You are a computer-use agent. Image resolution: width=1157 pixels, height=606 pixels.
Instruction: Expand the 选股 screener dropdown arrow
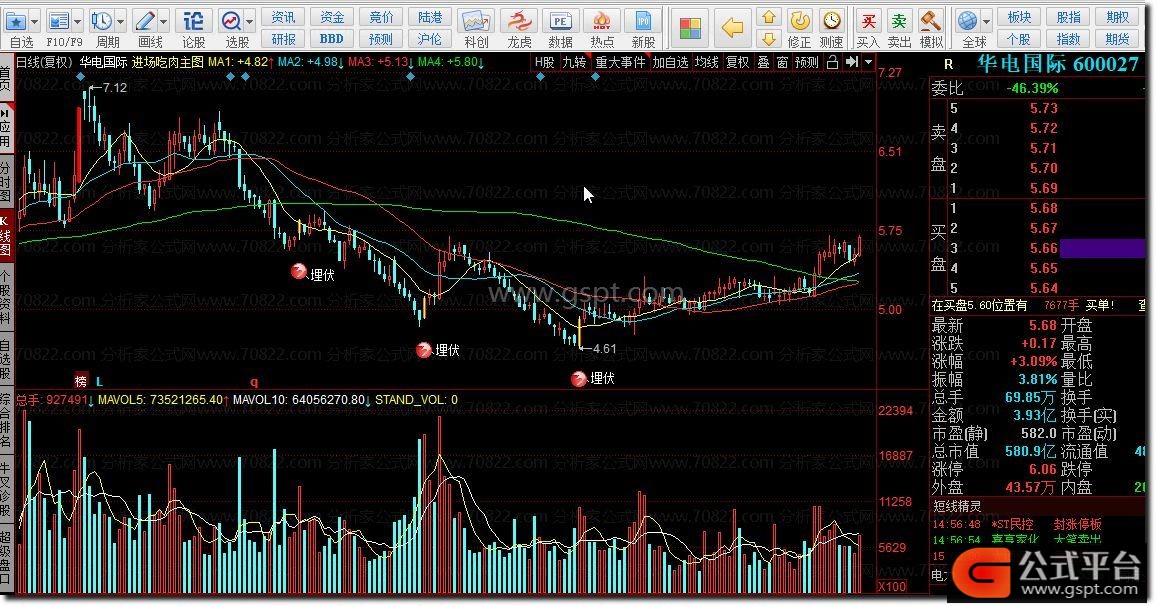pos(249,21)
